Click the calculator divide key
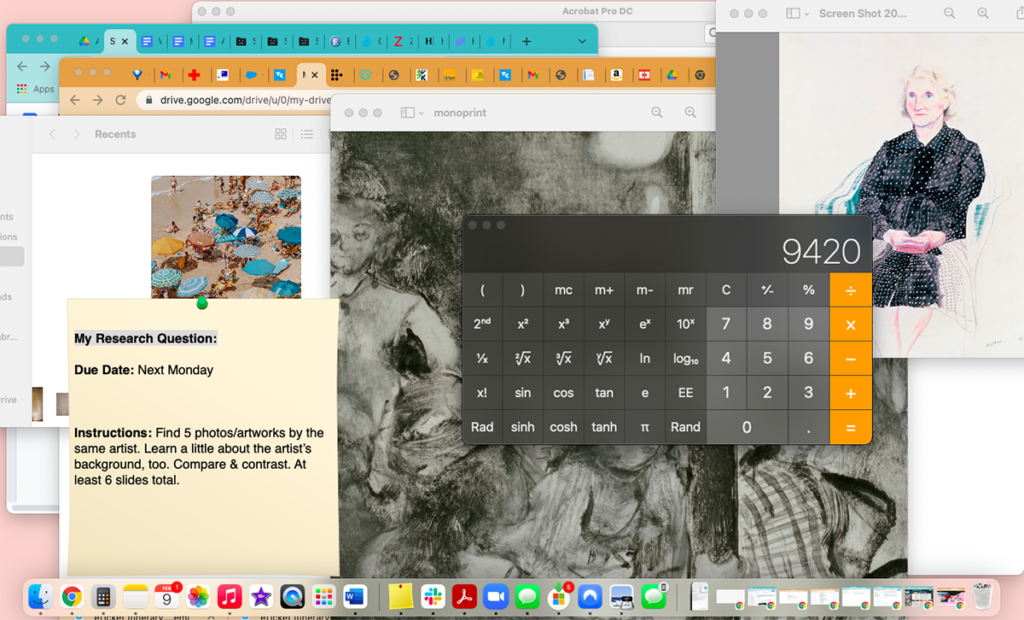The image size is (1024, 620). pos(851,291)
